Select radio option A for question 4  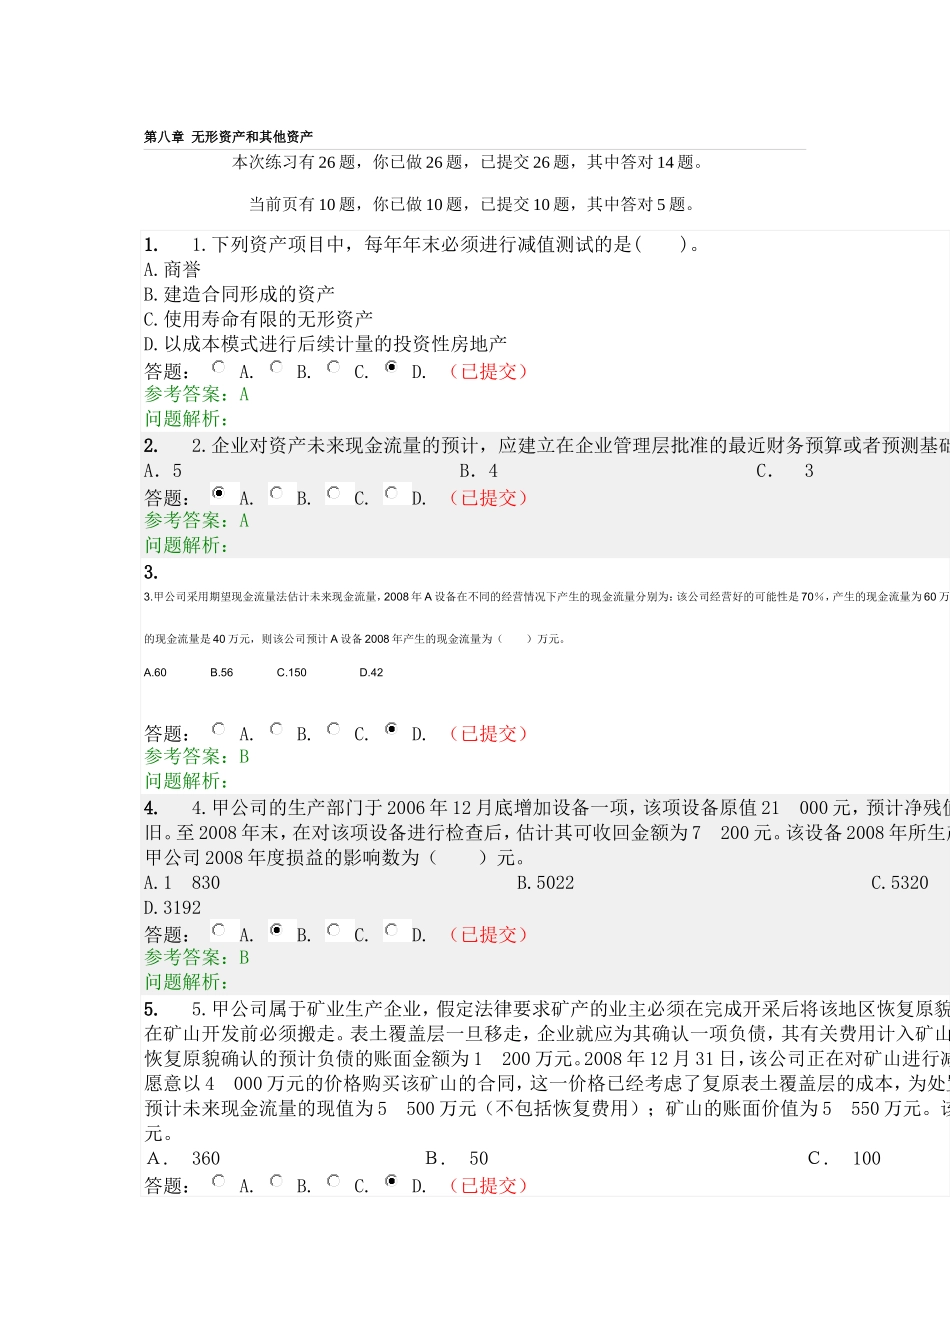coord(219,930)
